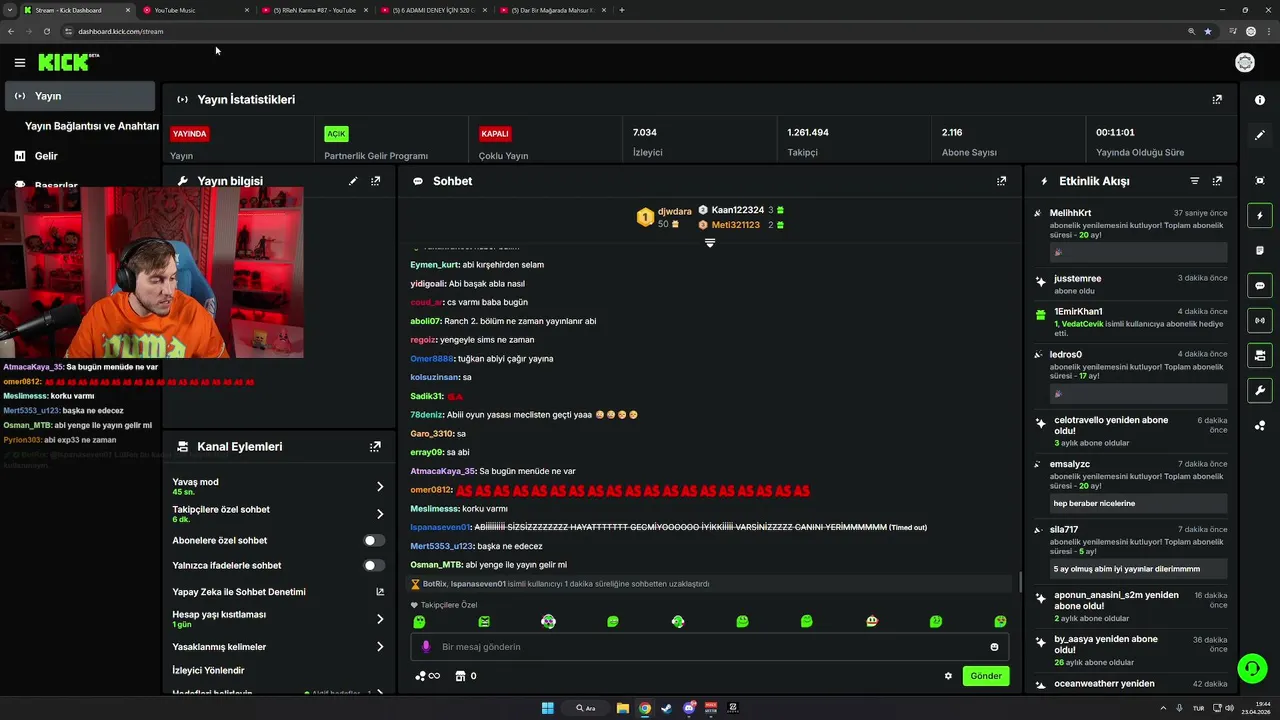Screen dimensions: 1280x720
Task: Open Windows Start button on taskbar
Action: (547, 708)
